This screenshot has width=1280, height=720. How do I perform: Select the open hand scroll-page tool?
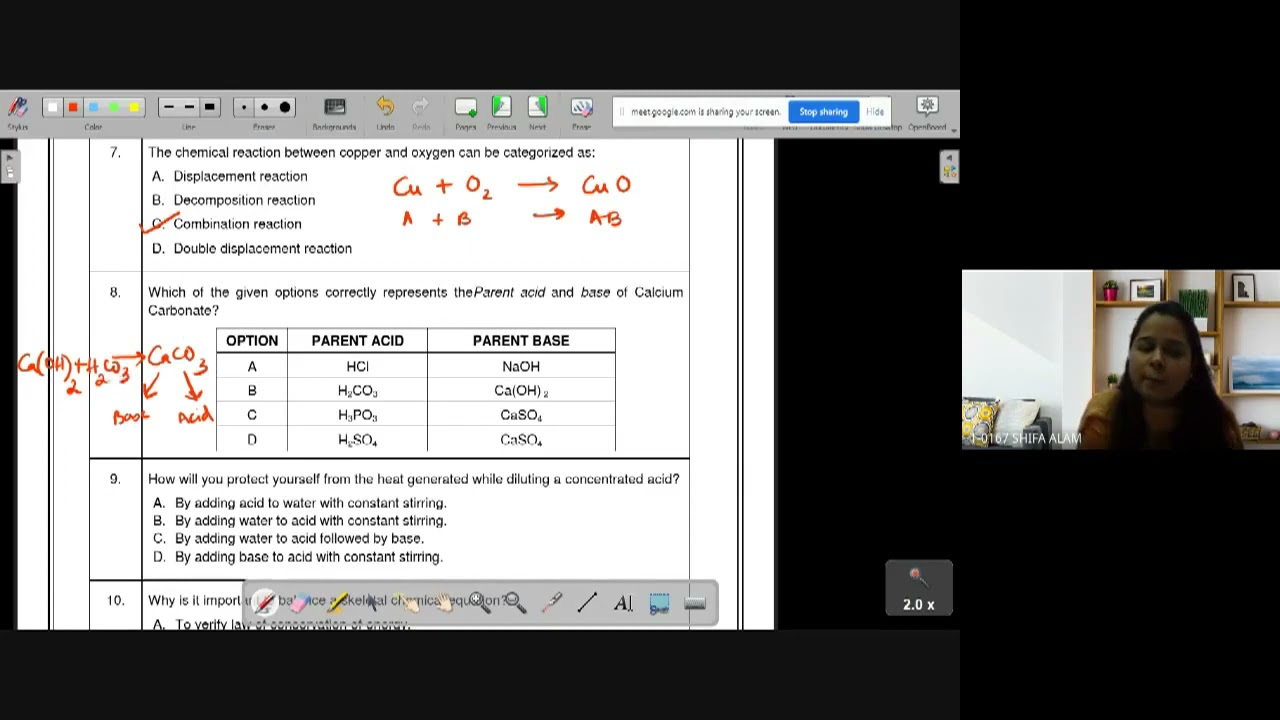coord(444,602)
